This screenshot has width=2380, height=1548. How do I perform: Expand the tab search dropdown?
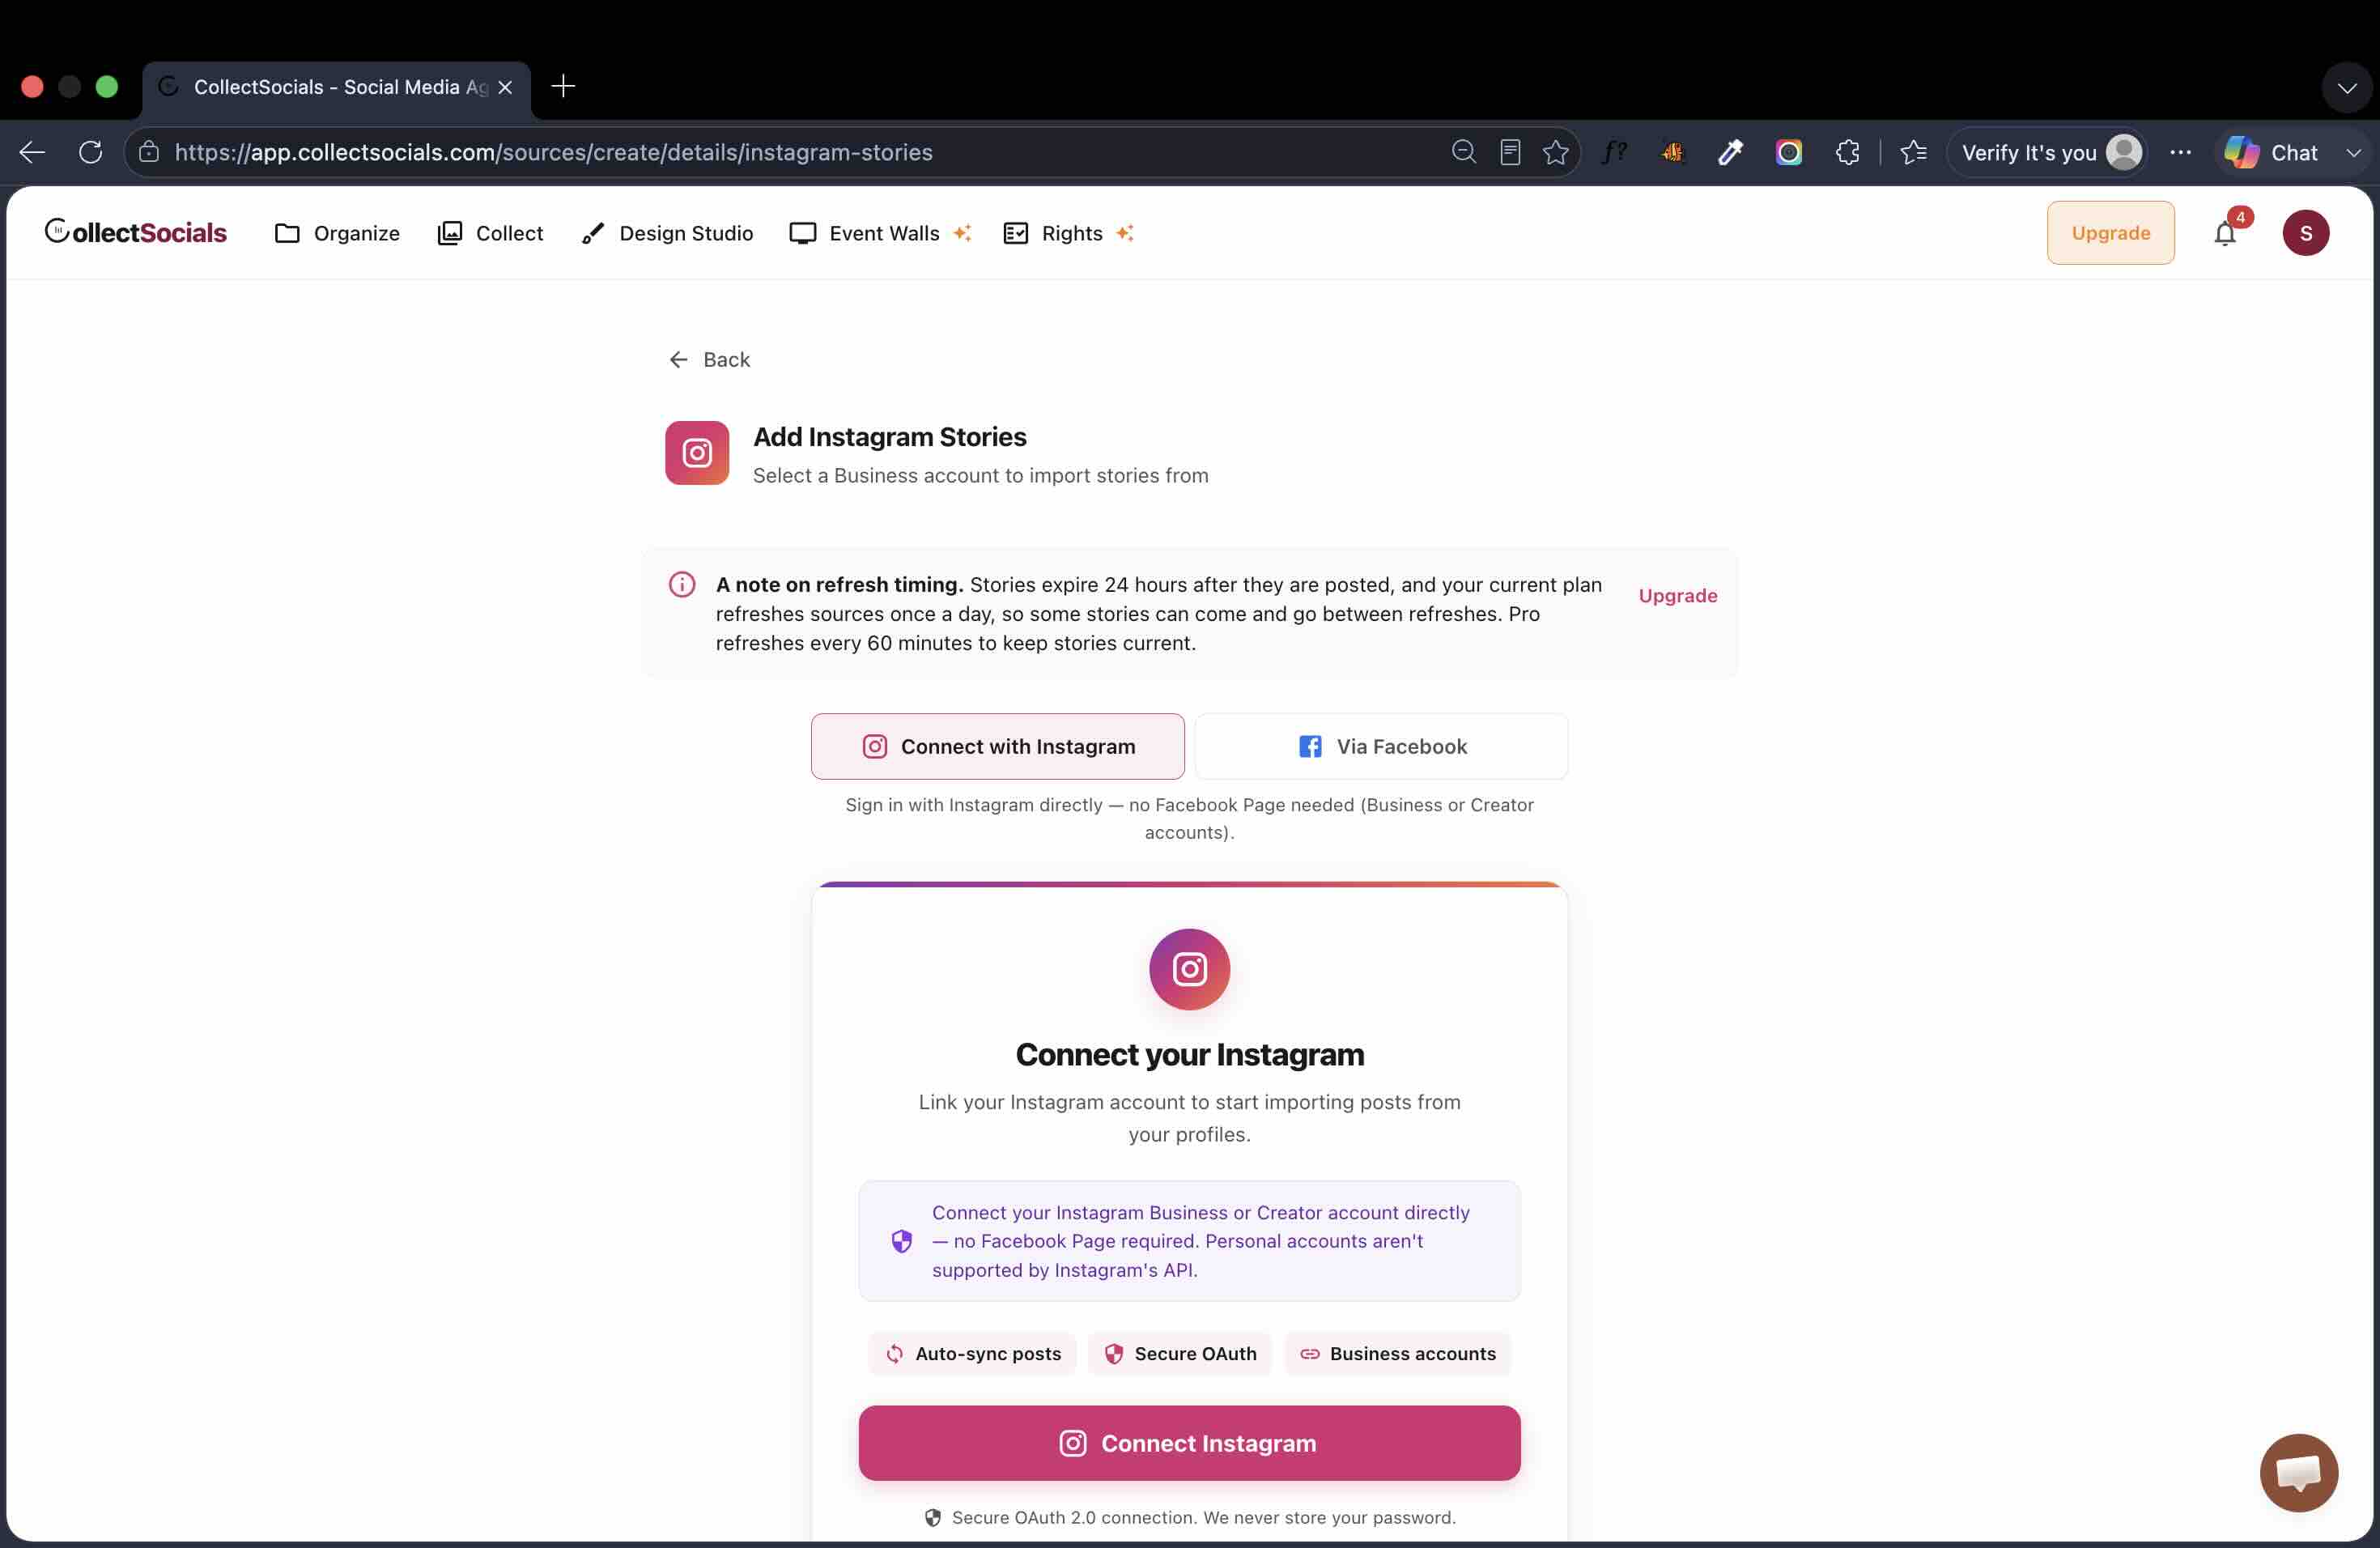pyautogui.click(x=2346, y=87)
